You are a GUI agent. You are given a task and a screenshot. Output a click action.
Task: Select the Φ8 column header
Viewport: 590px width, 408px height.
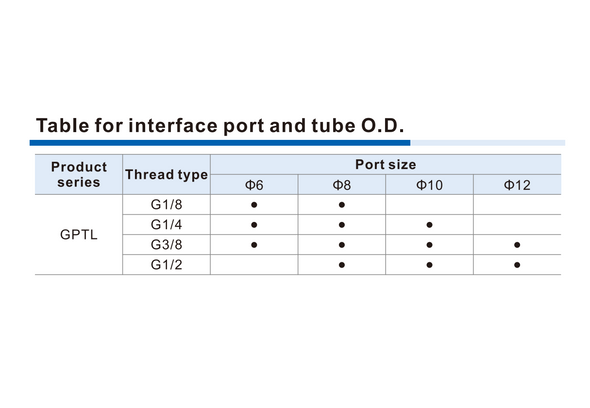pos(342,185)
